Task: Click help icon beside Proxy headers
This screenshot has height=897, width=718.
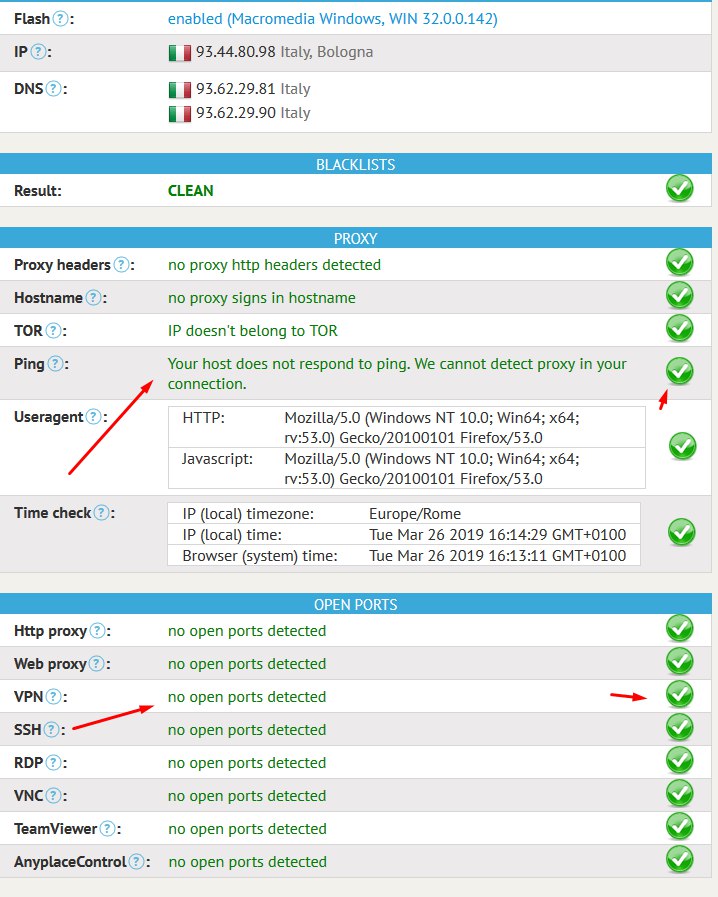Action: coord(122,265)
